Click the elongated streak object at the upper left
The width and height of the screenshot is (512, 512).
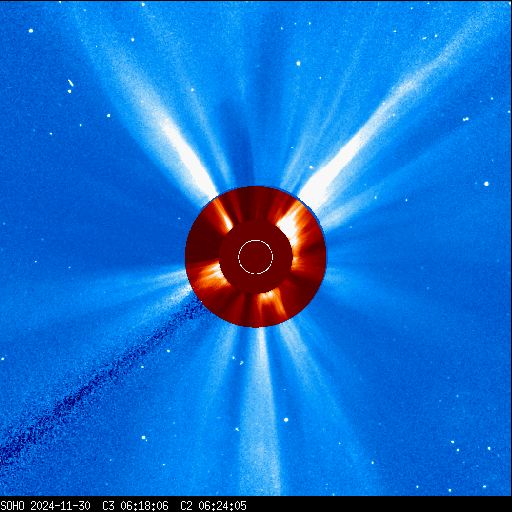click(x=70, y=83)
